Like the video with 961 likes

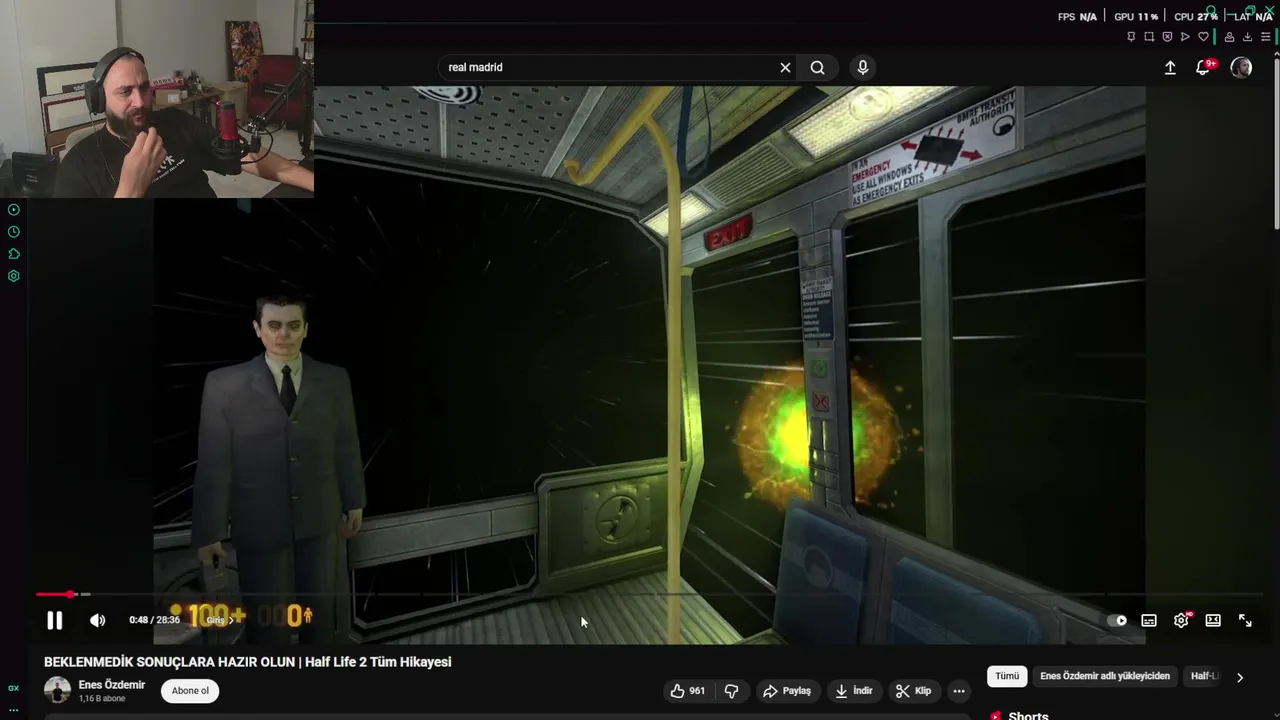click(687, 691)
